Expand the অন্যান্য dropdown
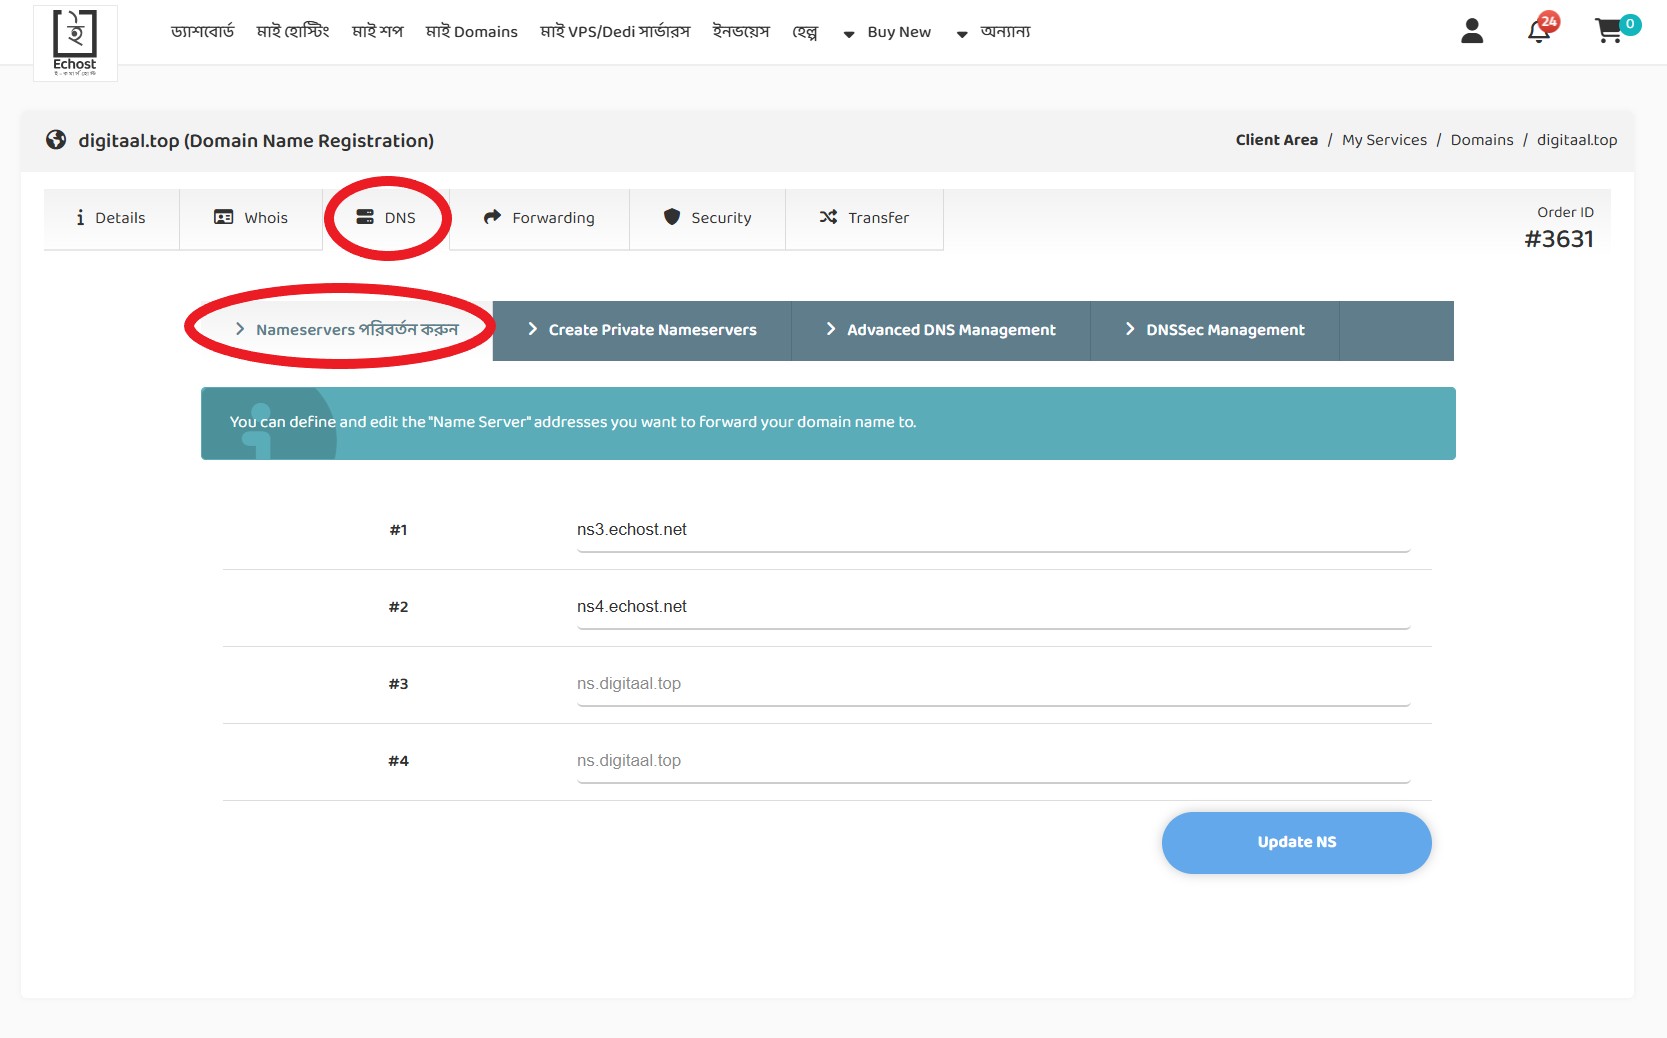 (993, 32)
